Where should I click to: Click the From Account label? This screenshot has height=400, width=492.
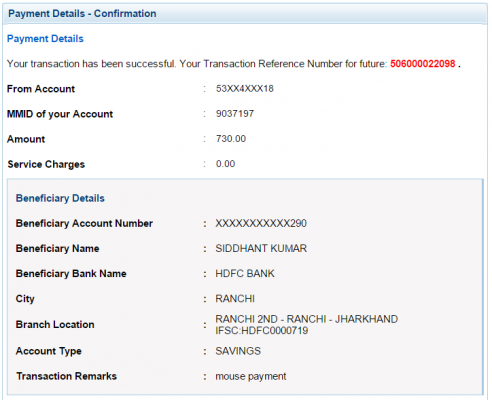tap(41, 89)
